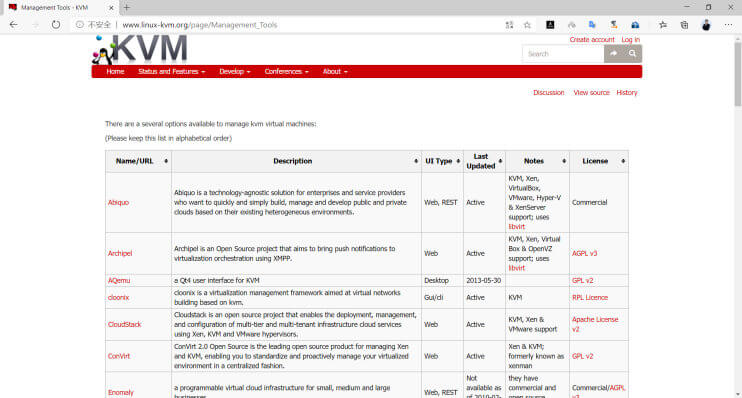742x398 pixels.
Task: Open the not-secure site information icon
Action: coord(80,25)
